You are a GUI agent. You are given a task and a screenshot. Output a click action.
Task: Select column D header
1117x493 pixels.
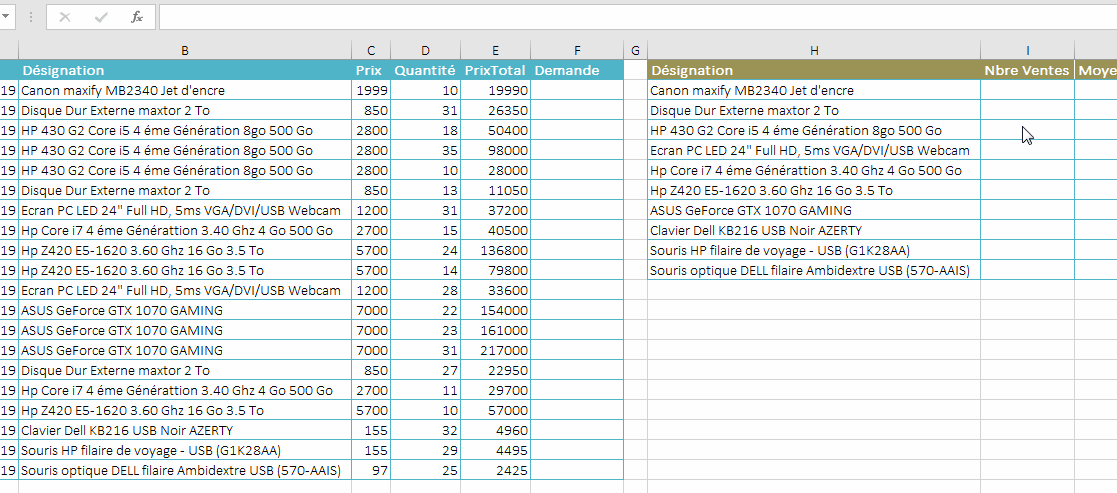coord(425,51)
